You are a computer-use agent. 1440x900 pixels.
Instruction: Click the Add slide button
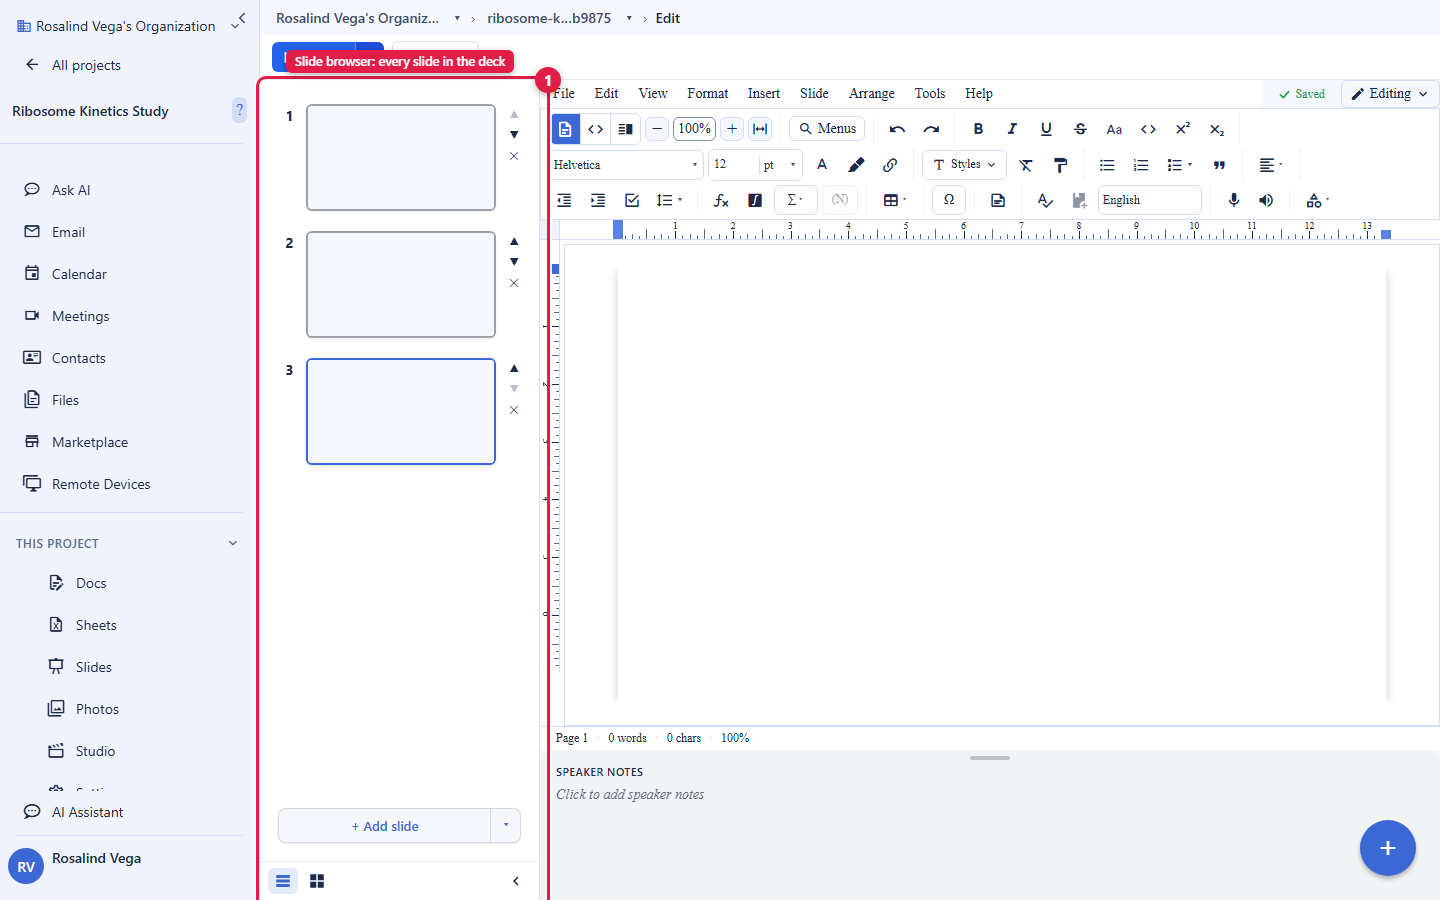tap(385, 826)
